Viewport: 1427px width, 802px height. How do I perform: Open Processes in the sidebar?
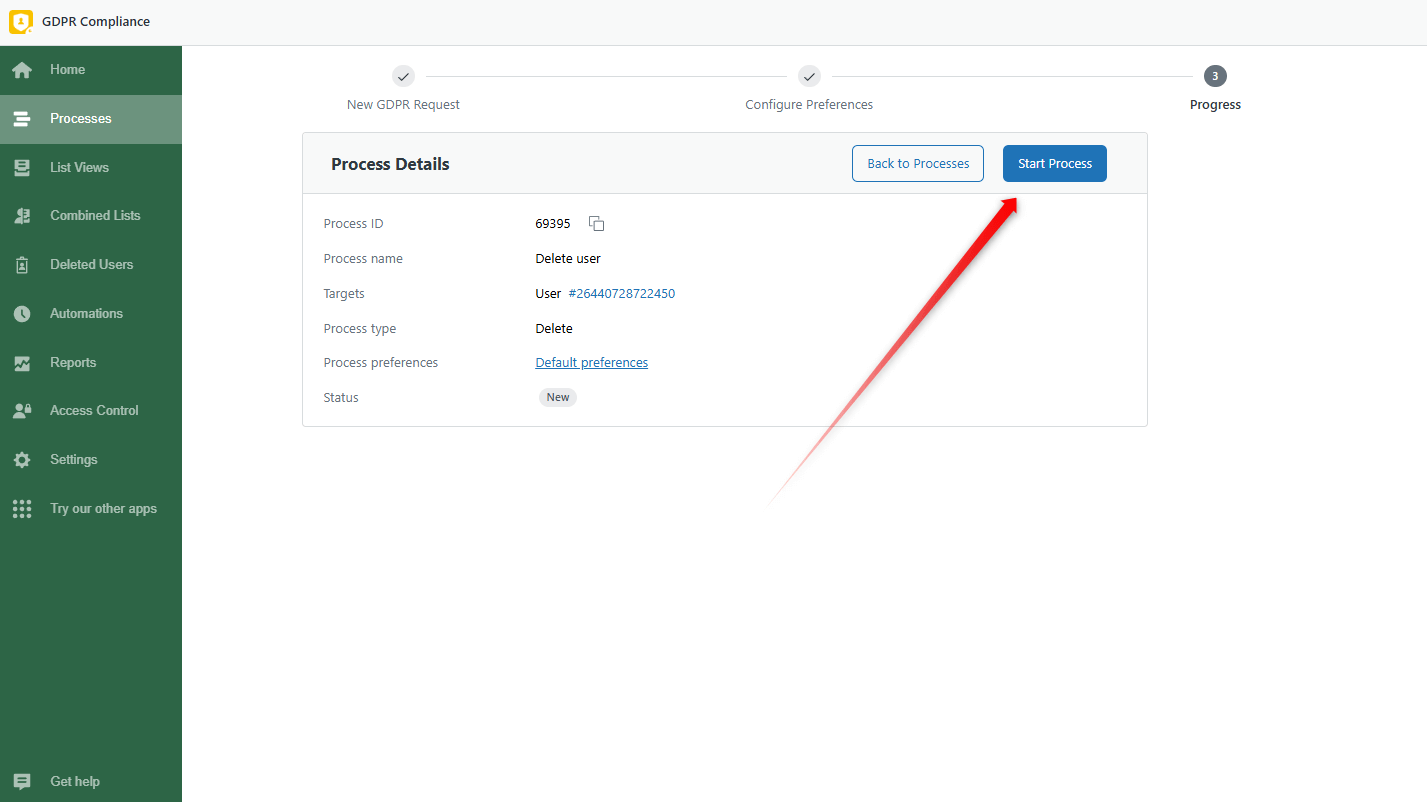coord(91,119)
